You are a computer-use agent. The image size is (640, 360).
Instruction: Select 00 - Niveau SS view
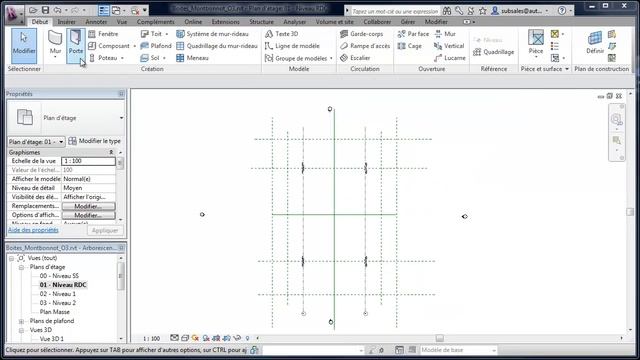[59, 276]
